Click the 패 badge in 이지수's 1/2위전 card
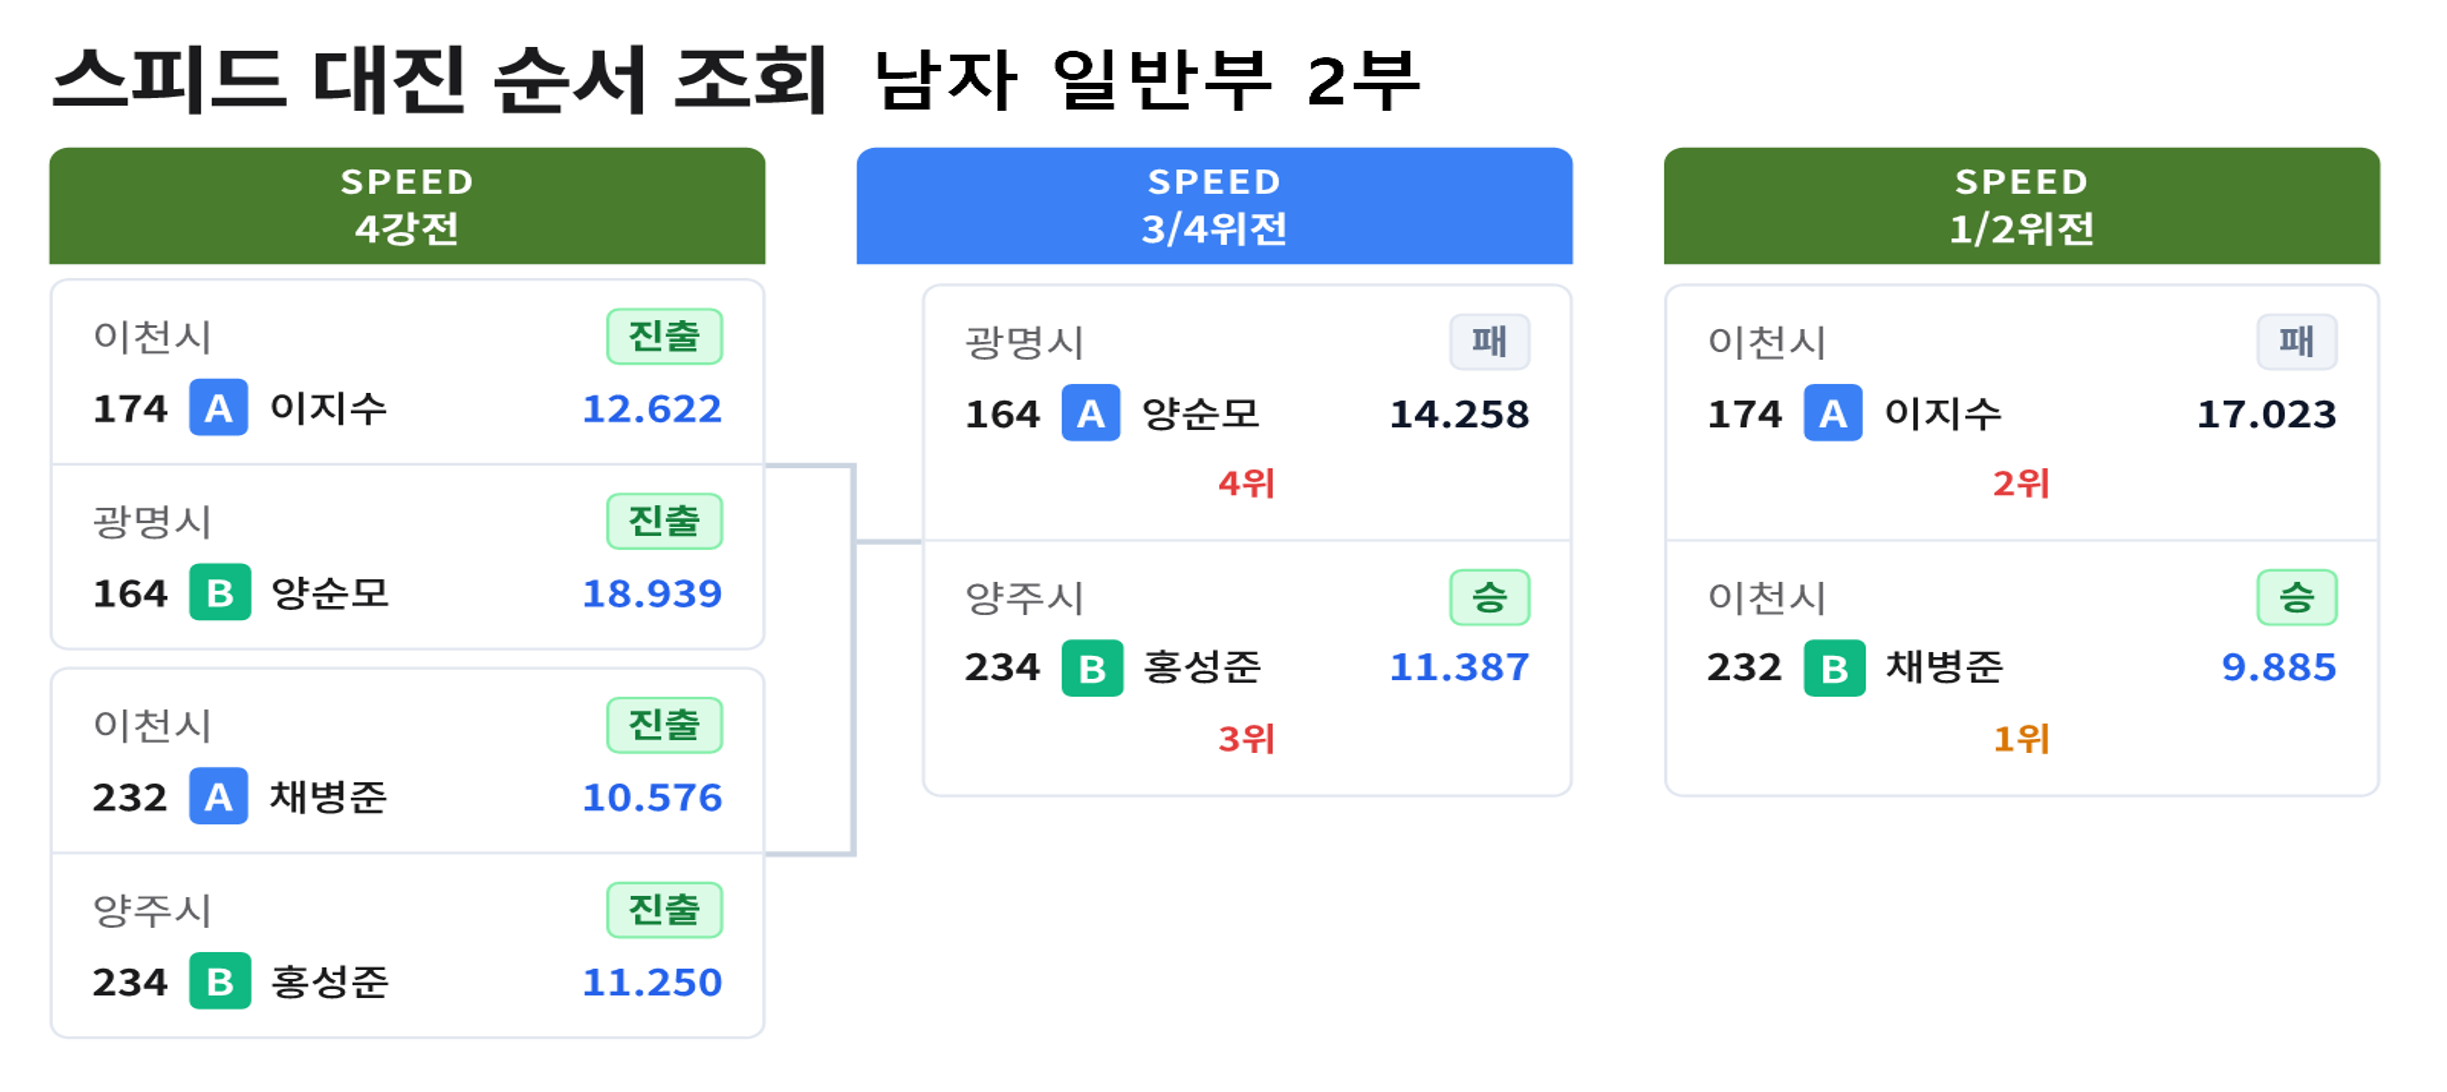 tap(2296, 342)
